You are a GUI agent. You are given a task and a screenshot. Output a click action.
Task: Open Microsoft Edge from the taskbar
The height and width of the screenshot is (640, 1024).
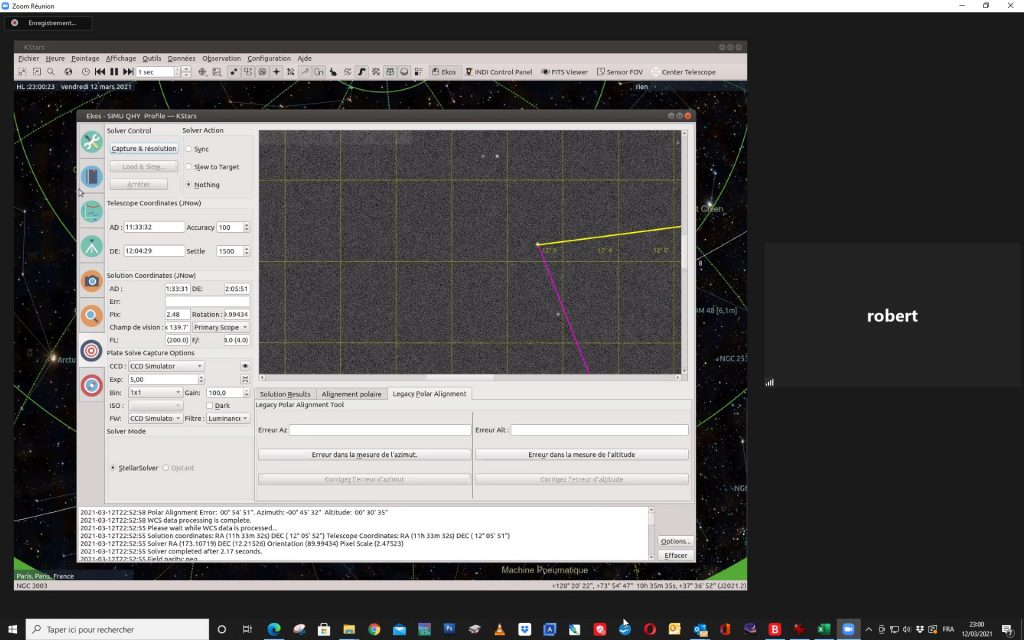[x=274, y=629]
